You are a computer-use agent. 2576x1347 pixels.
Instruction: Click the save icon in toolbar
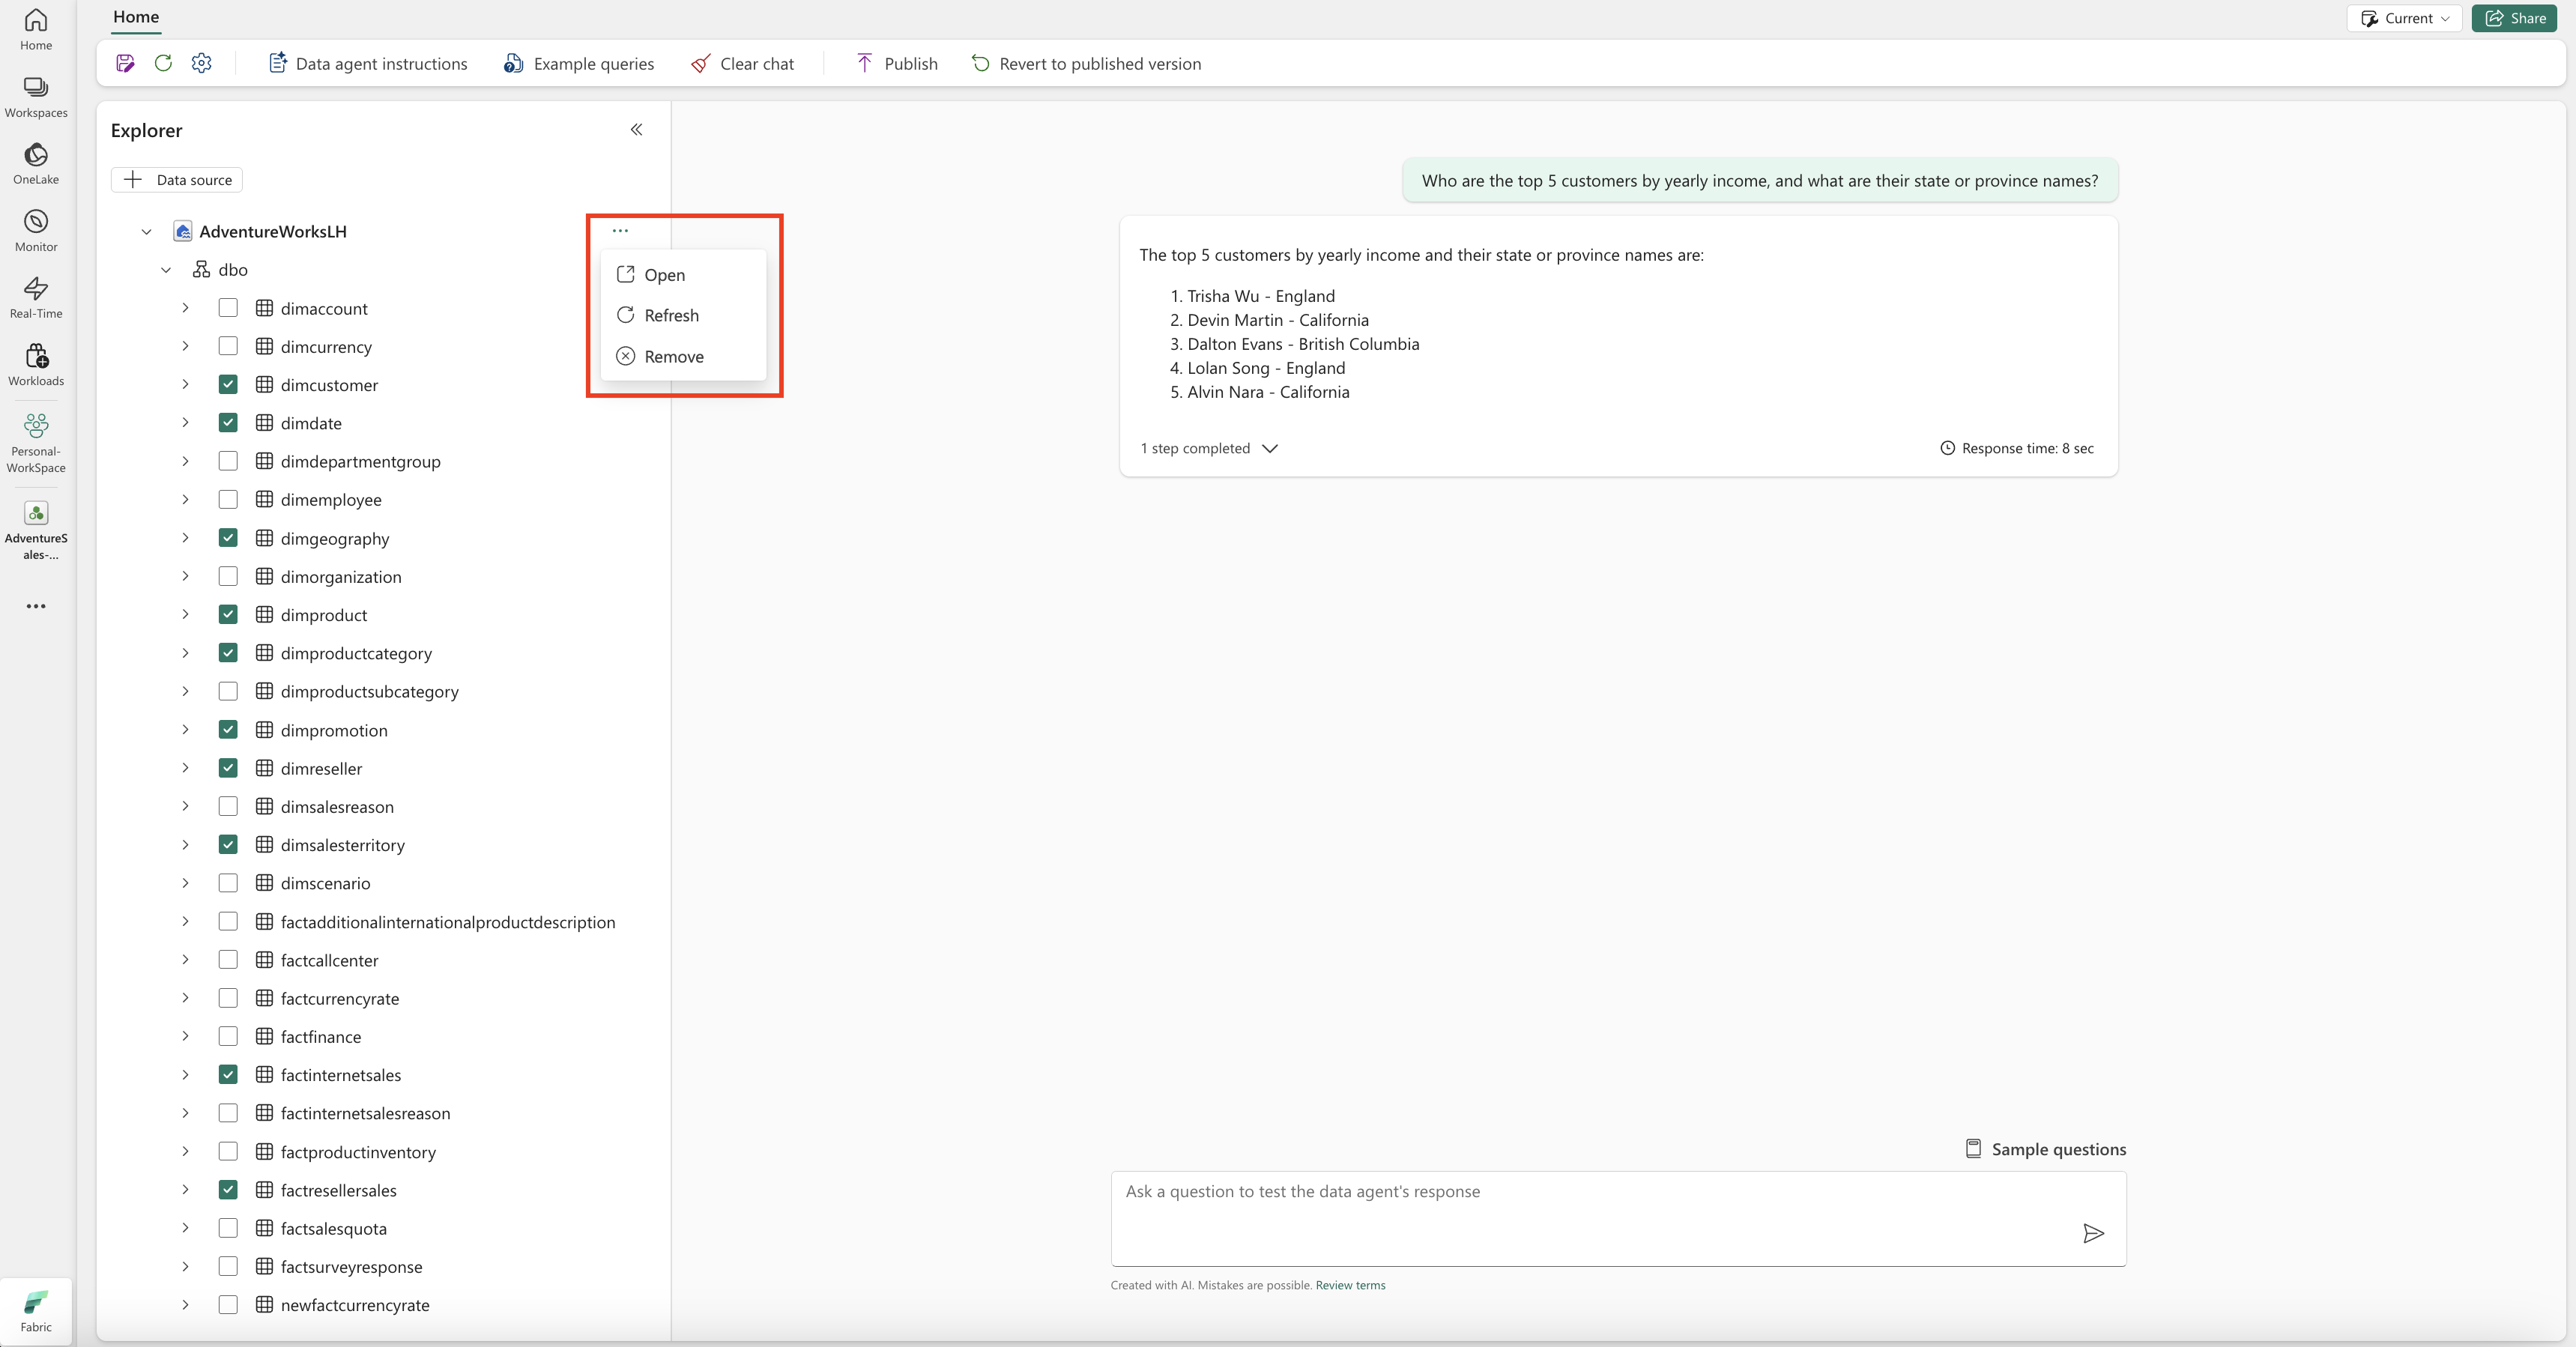tap(125, 63)
